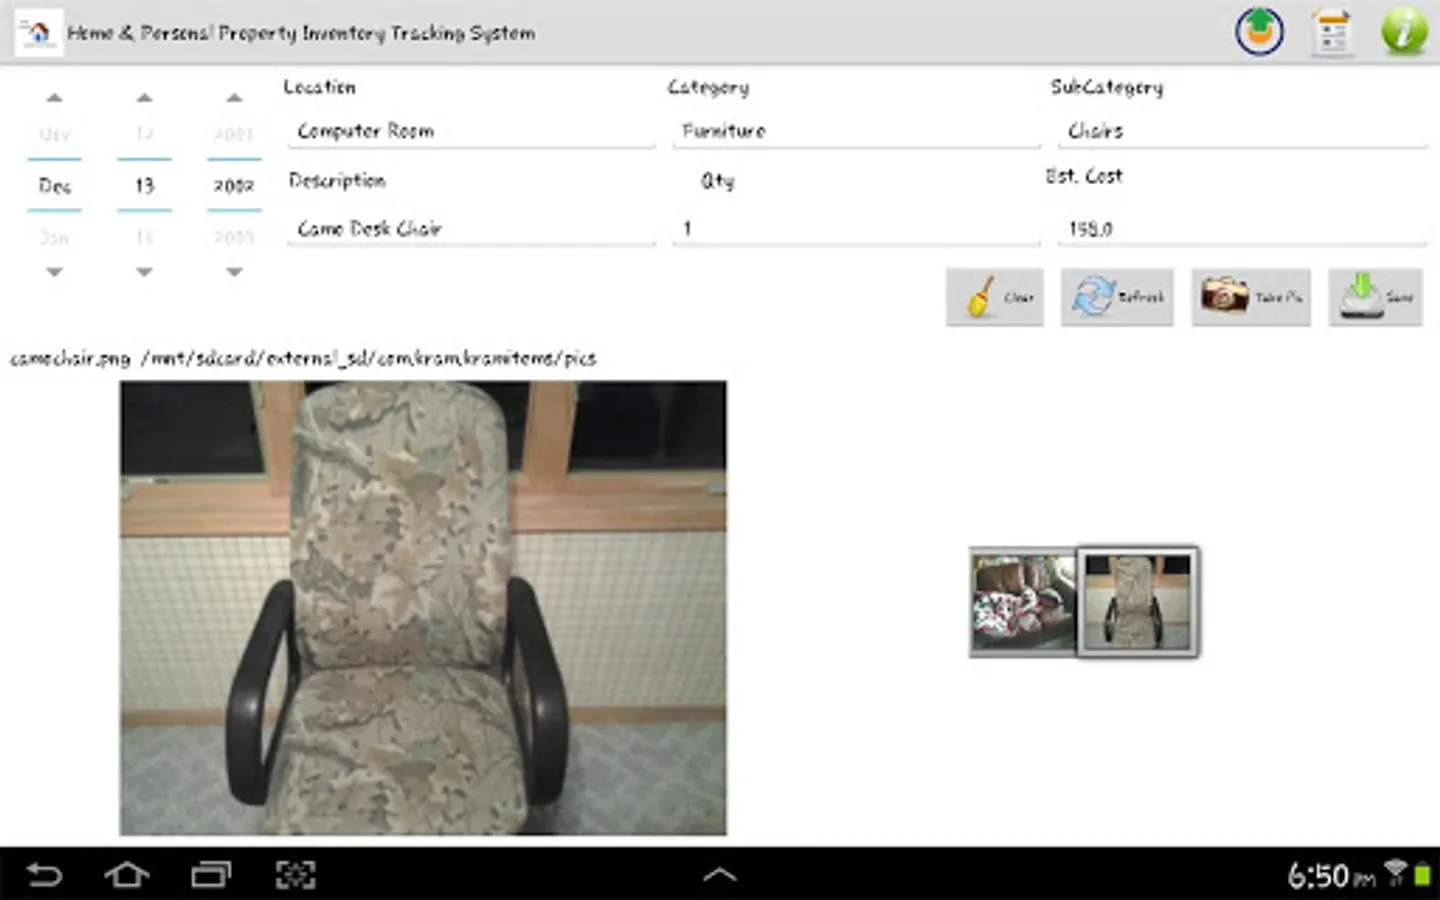The width and height of the screenshot is (1440, 900).
Task: Decrease month with down arrow below Dec
Action: click(54, 272)
